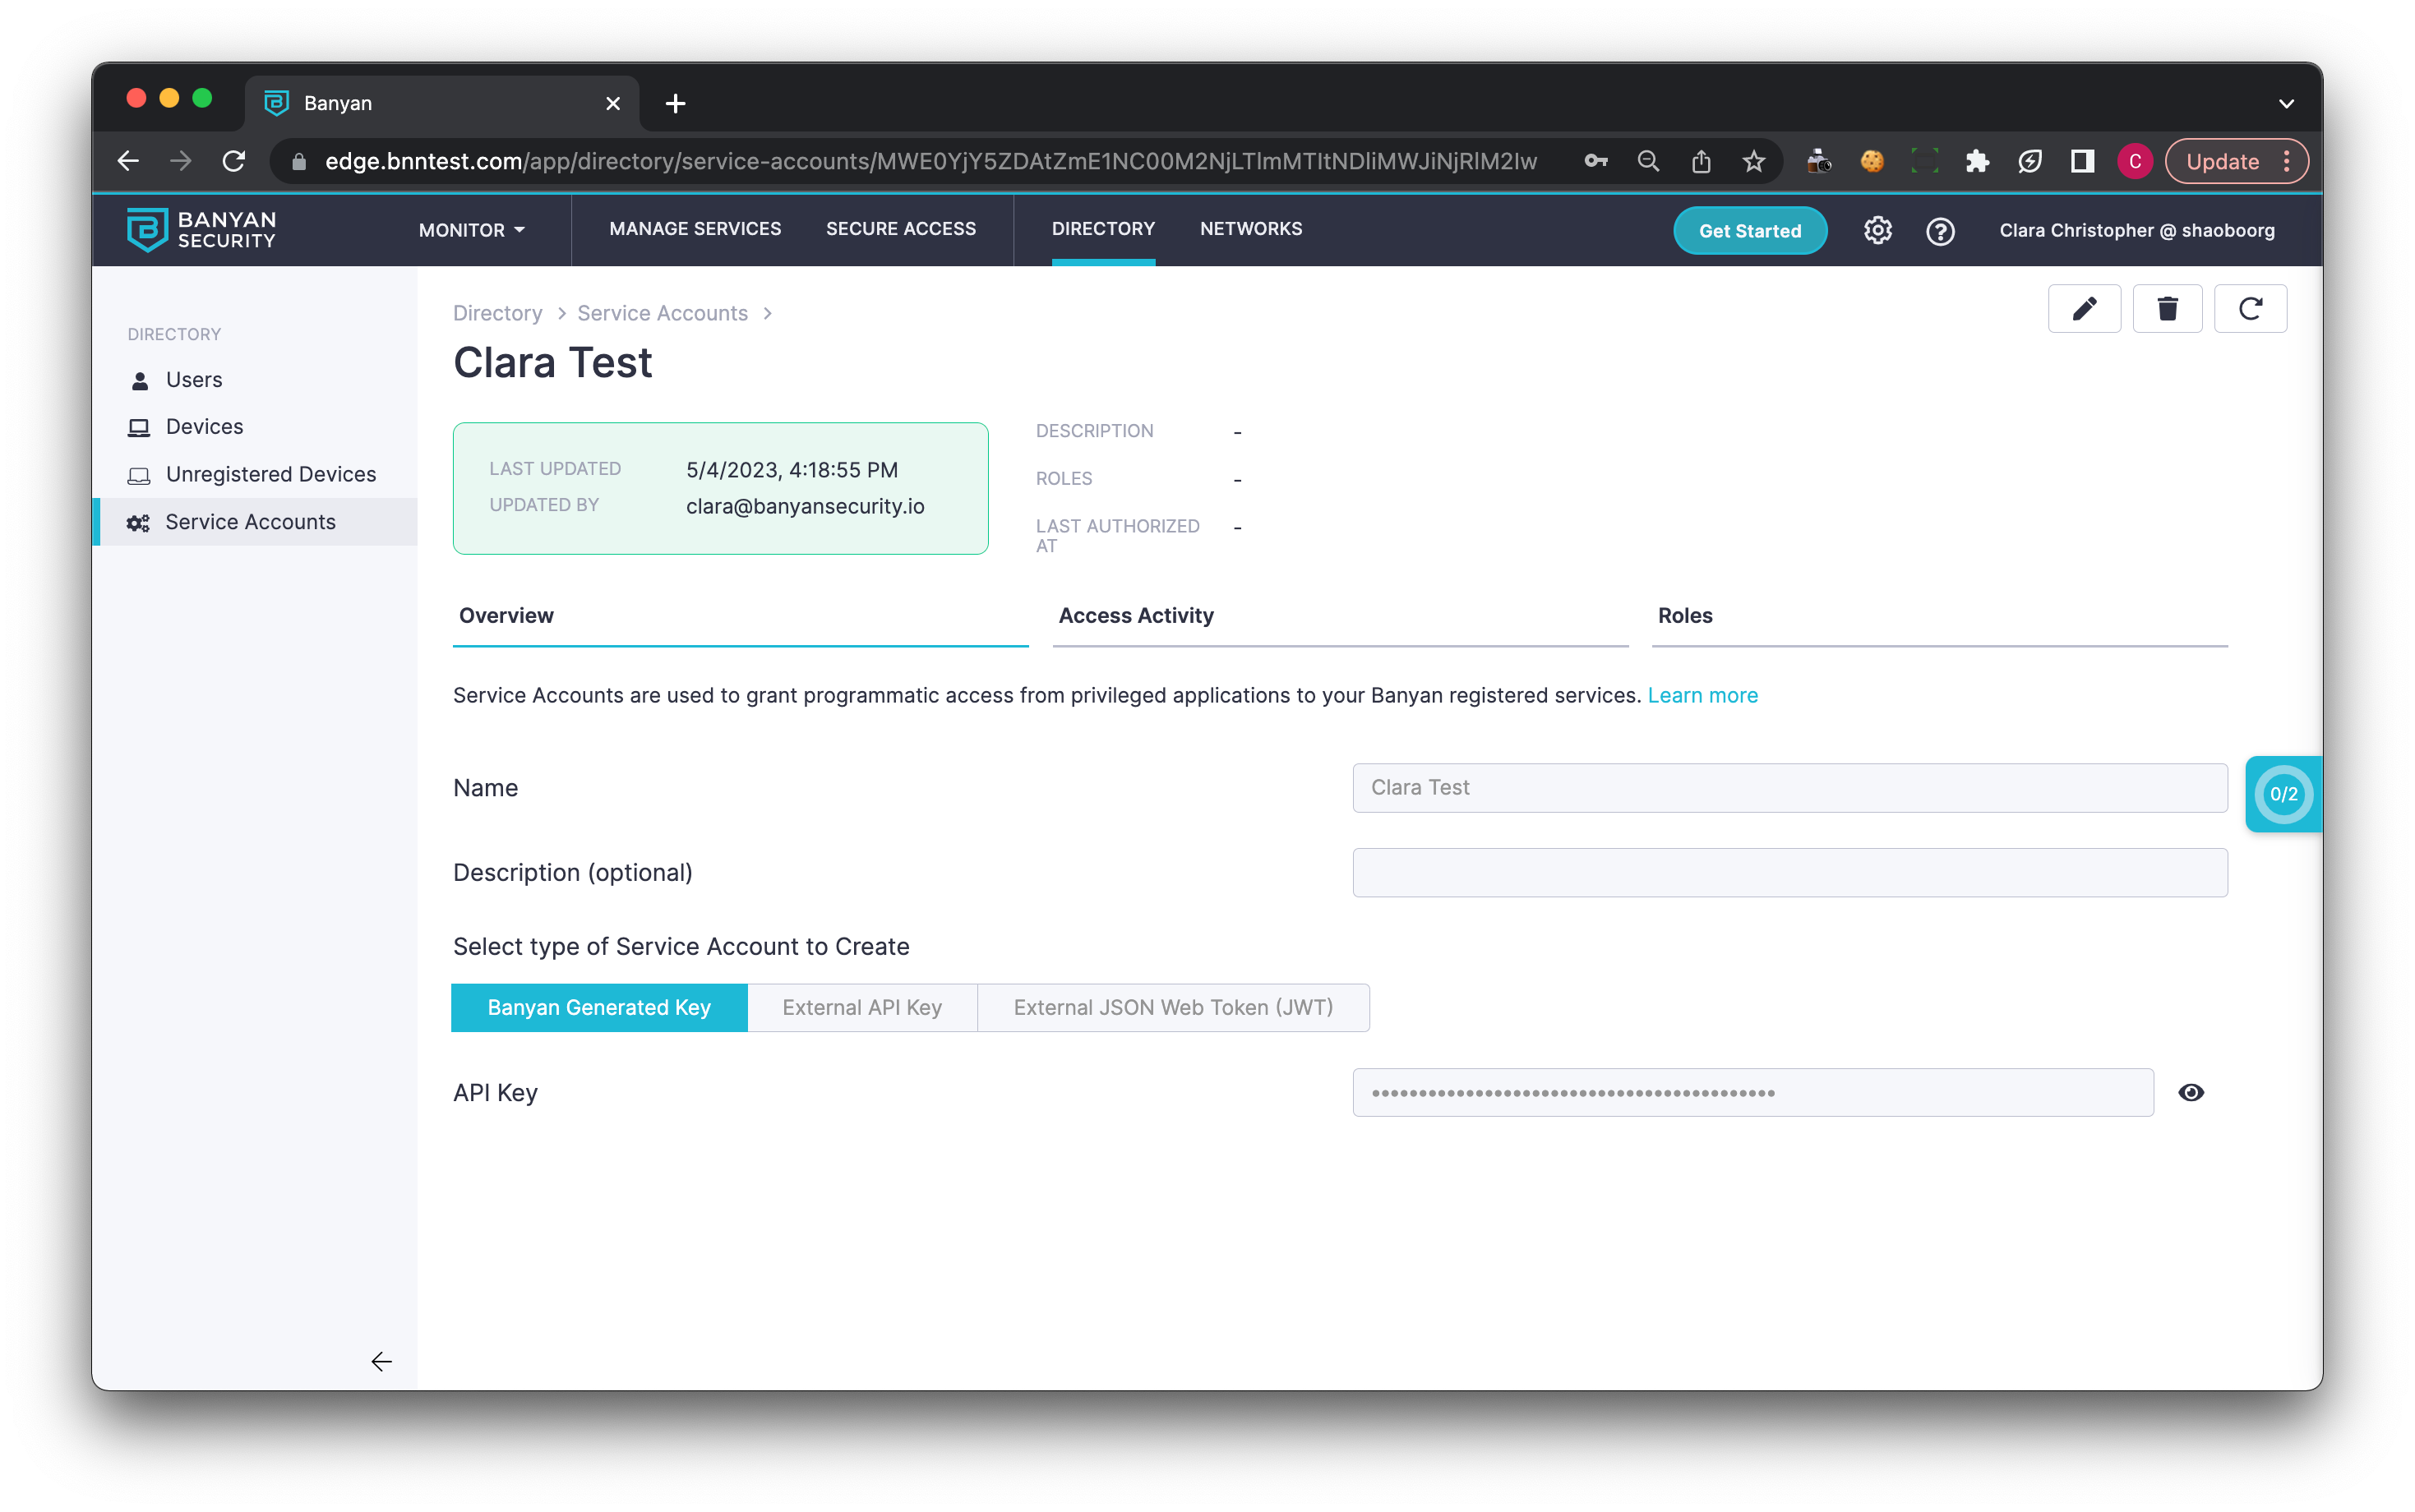Follow the Learn more link
2415x1512 pixels.
point(1702,695)
